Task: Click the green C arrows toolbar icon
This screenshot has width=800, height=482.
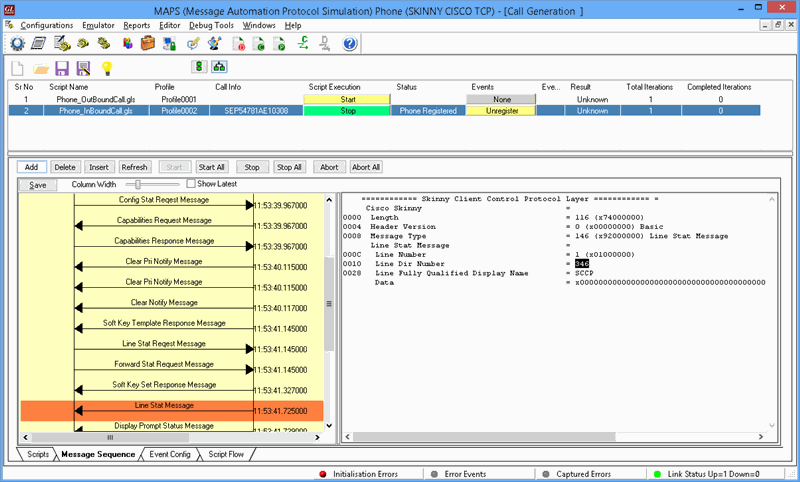Action: tap(304, 43)
